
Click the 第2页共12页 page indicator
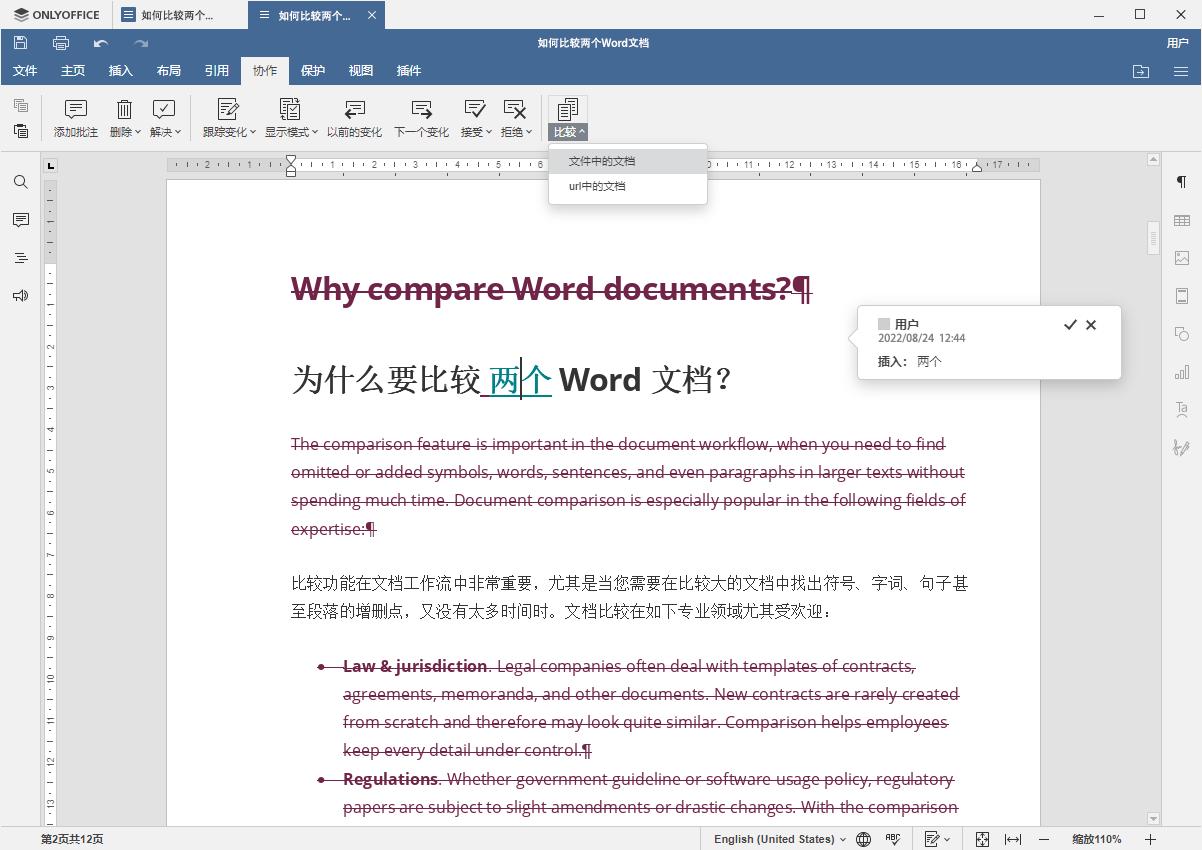click(70, 839)
